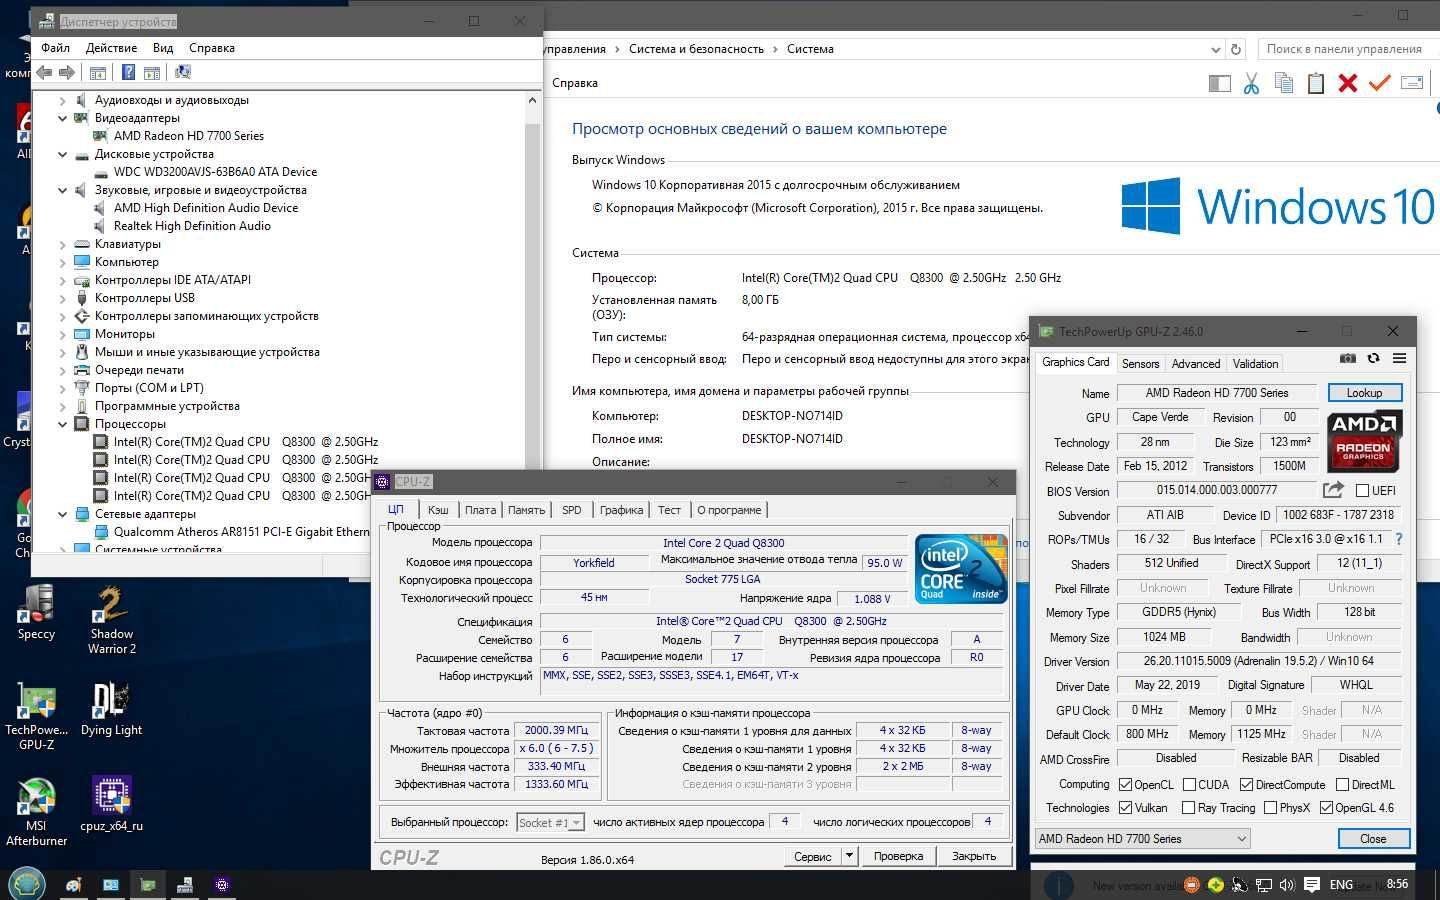Open GPU-Z hamburger menu icon

(x=1399, y=358)
